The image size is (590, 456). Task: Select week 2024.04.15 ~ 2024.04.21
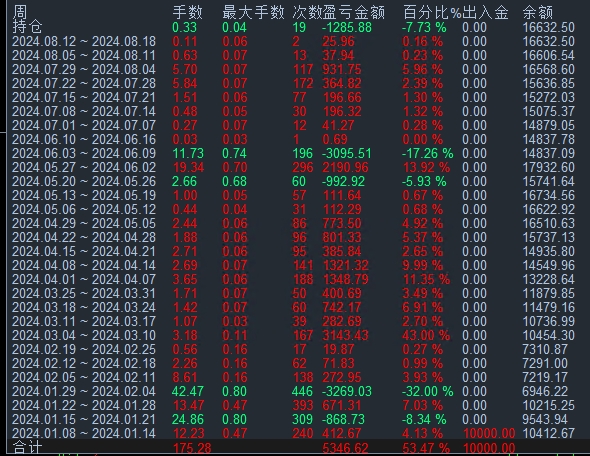[84, 251]
